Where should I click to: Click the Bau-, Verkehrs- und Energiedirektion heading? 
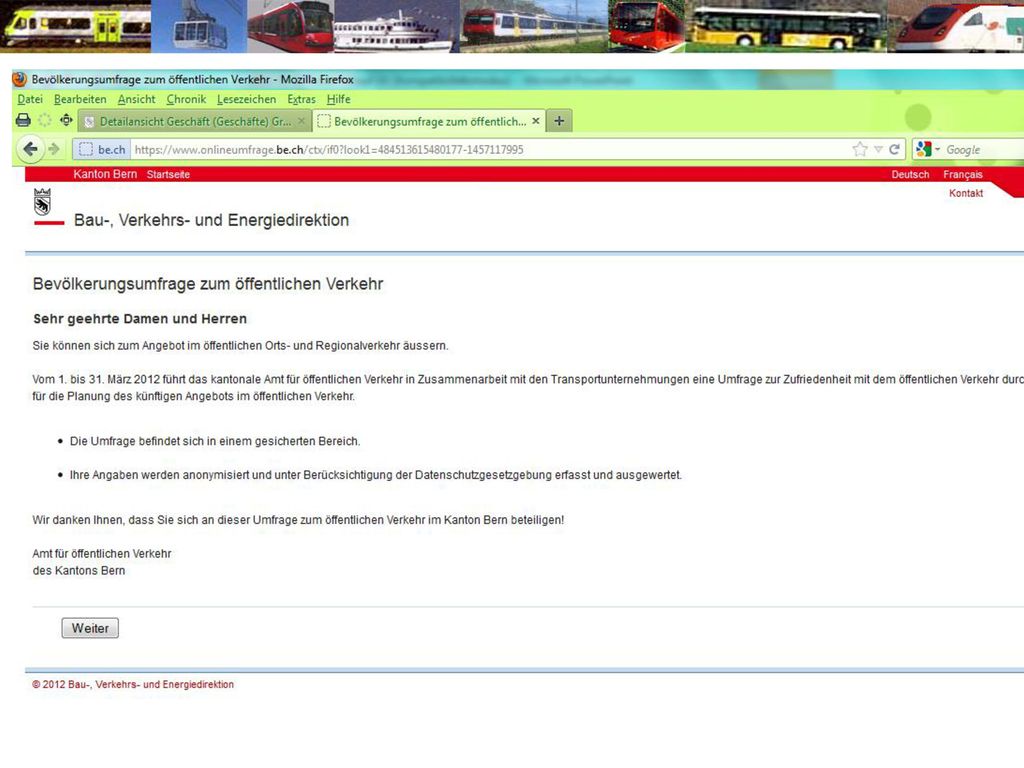211,220
